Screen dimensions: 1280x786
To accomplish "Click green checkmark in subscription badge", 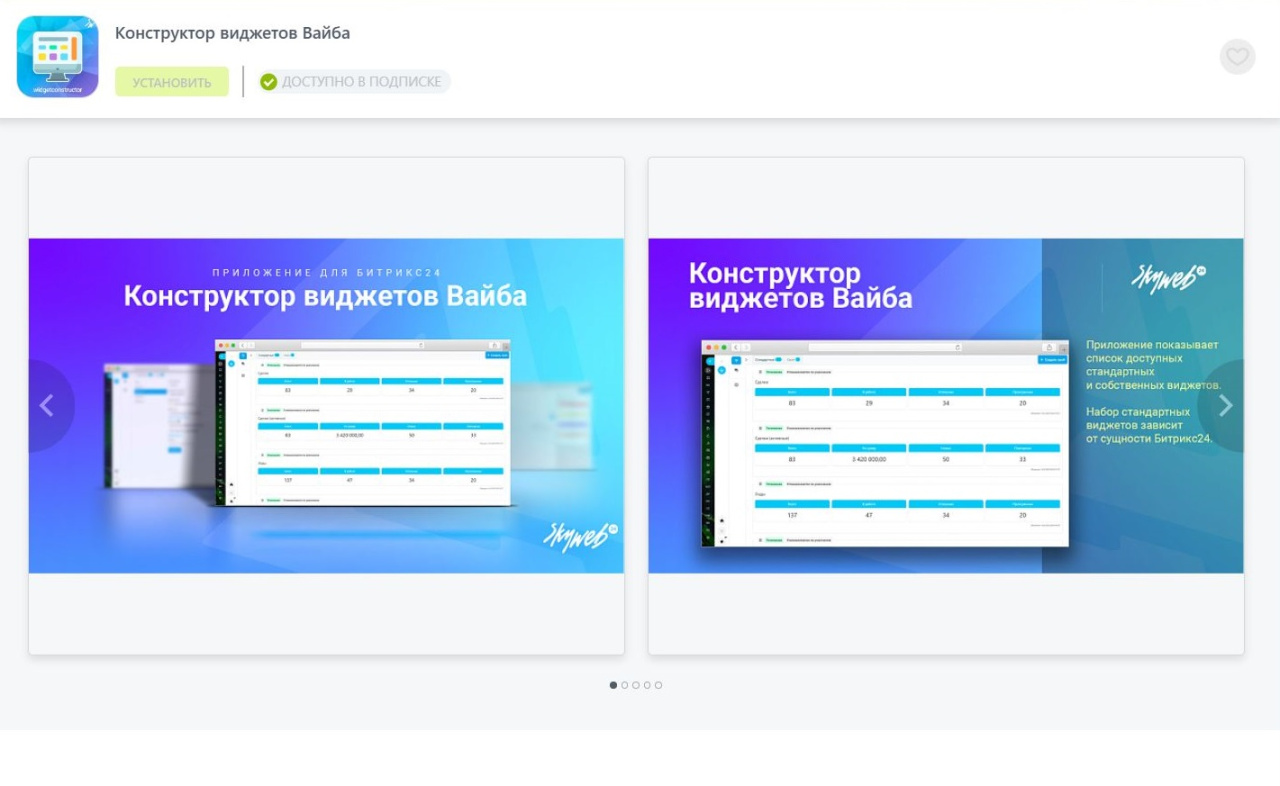I will point(268,82).
